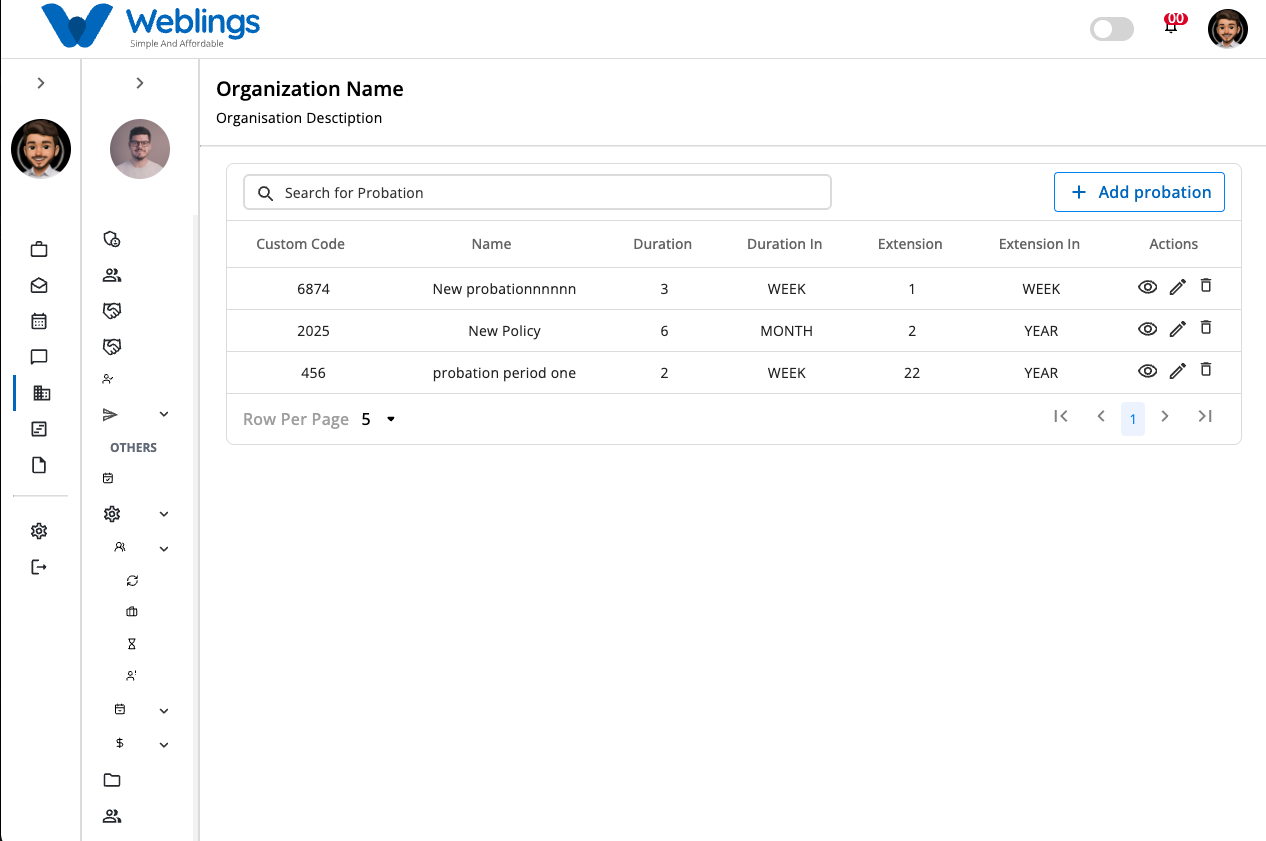Click the person with exclamation mark icon
This screenshot has width=1266, height=841.
131,676
